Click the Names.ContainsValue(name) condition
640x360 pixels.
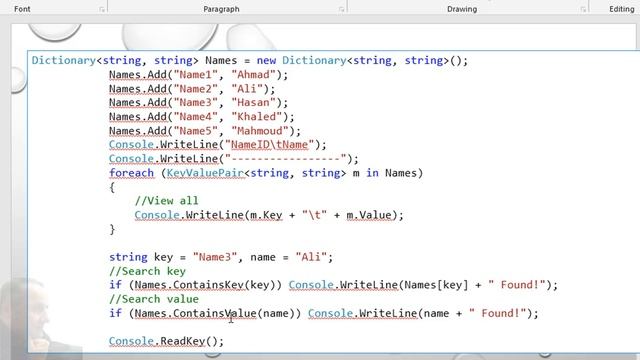coord(214,313)
